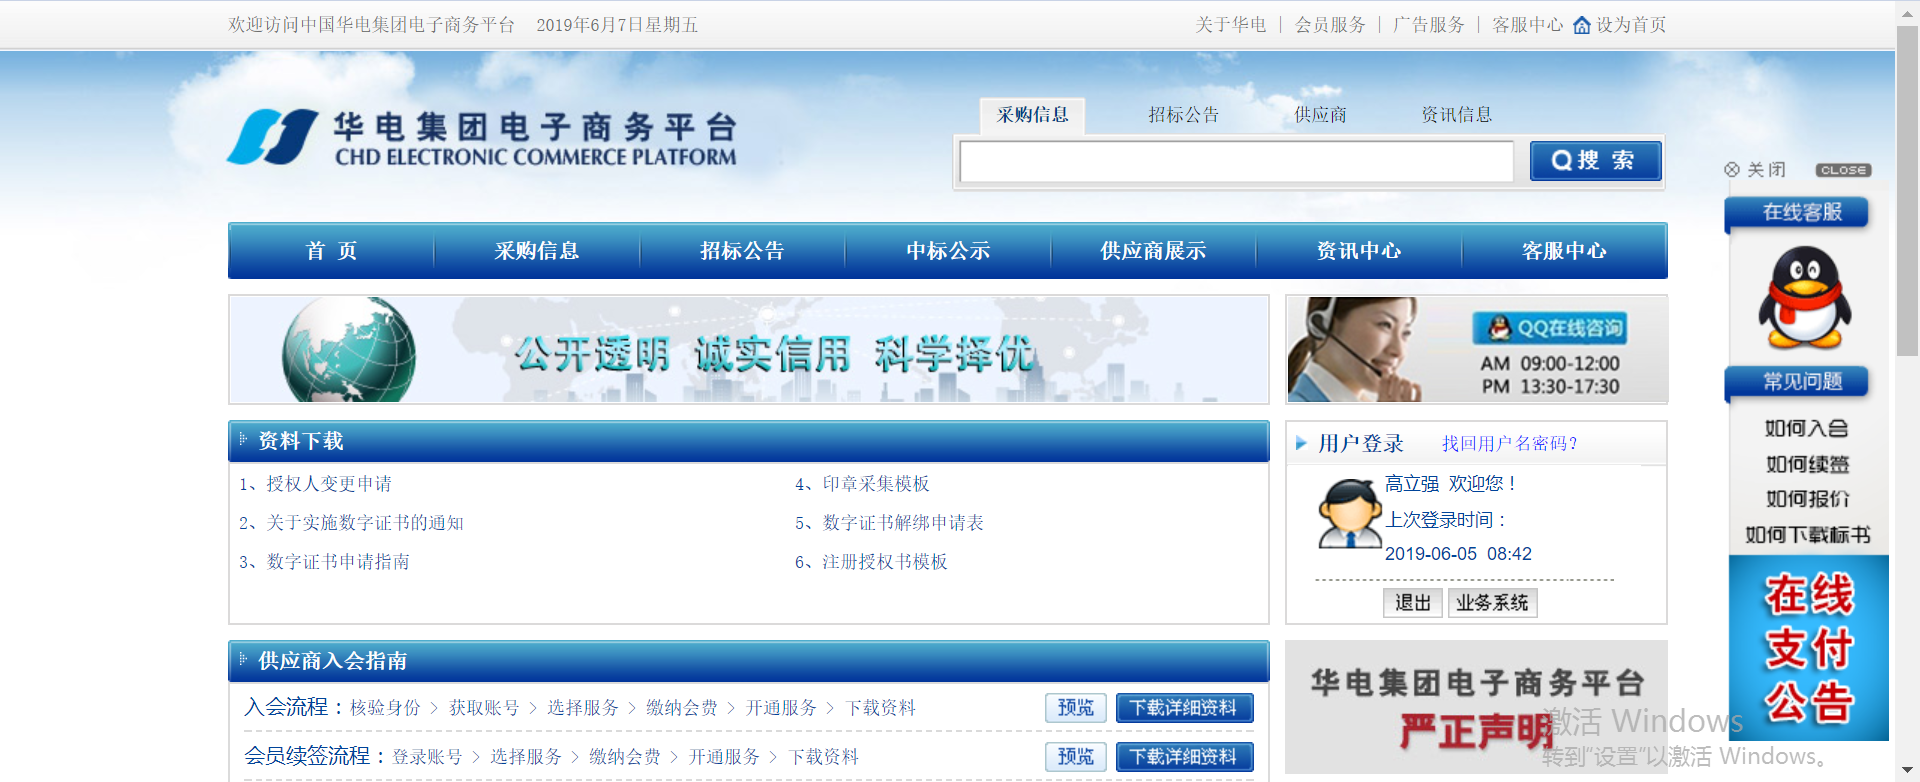Click the globe banner image
Image resolution: width=1920 pixels, height=782 pixels.
(349, 350)
